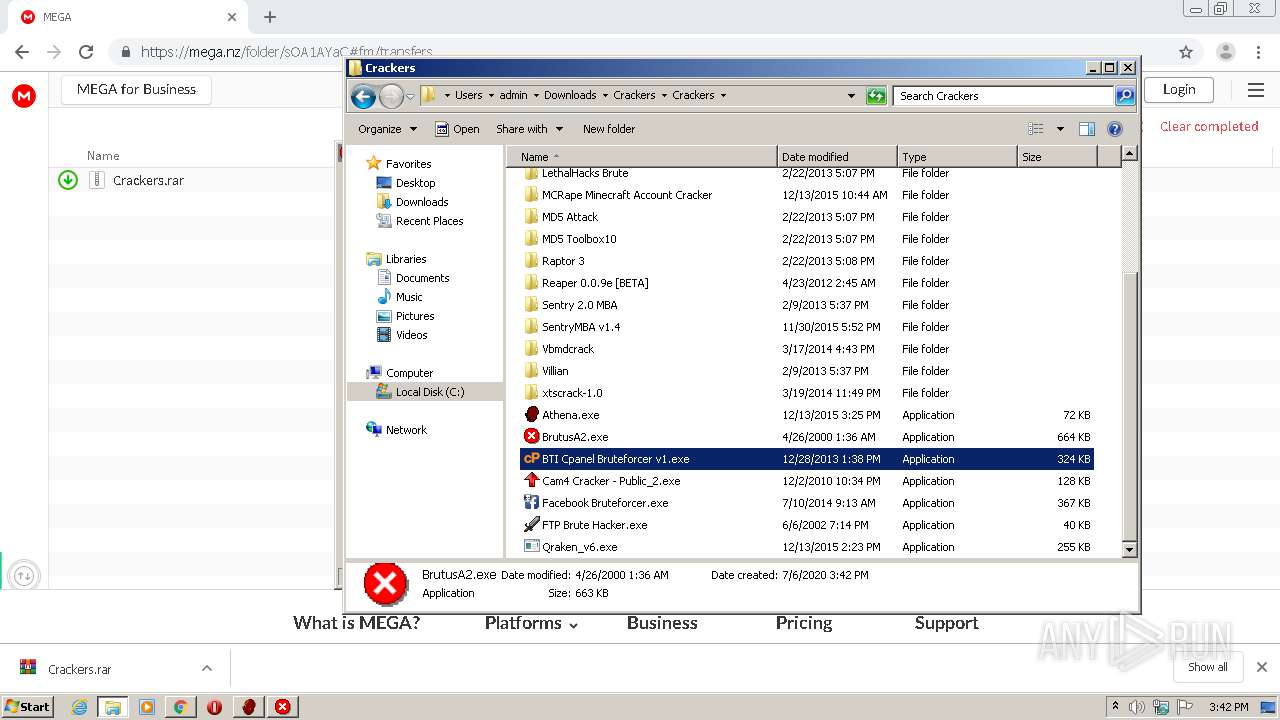Select BTI Cpanel Bruteforcer v1.exe row
1280x720 pixels.
(x=807, y=459)
